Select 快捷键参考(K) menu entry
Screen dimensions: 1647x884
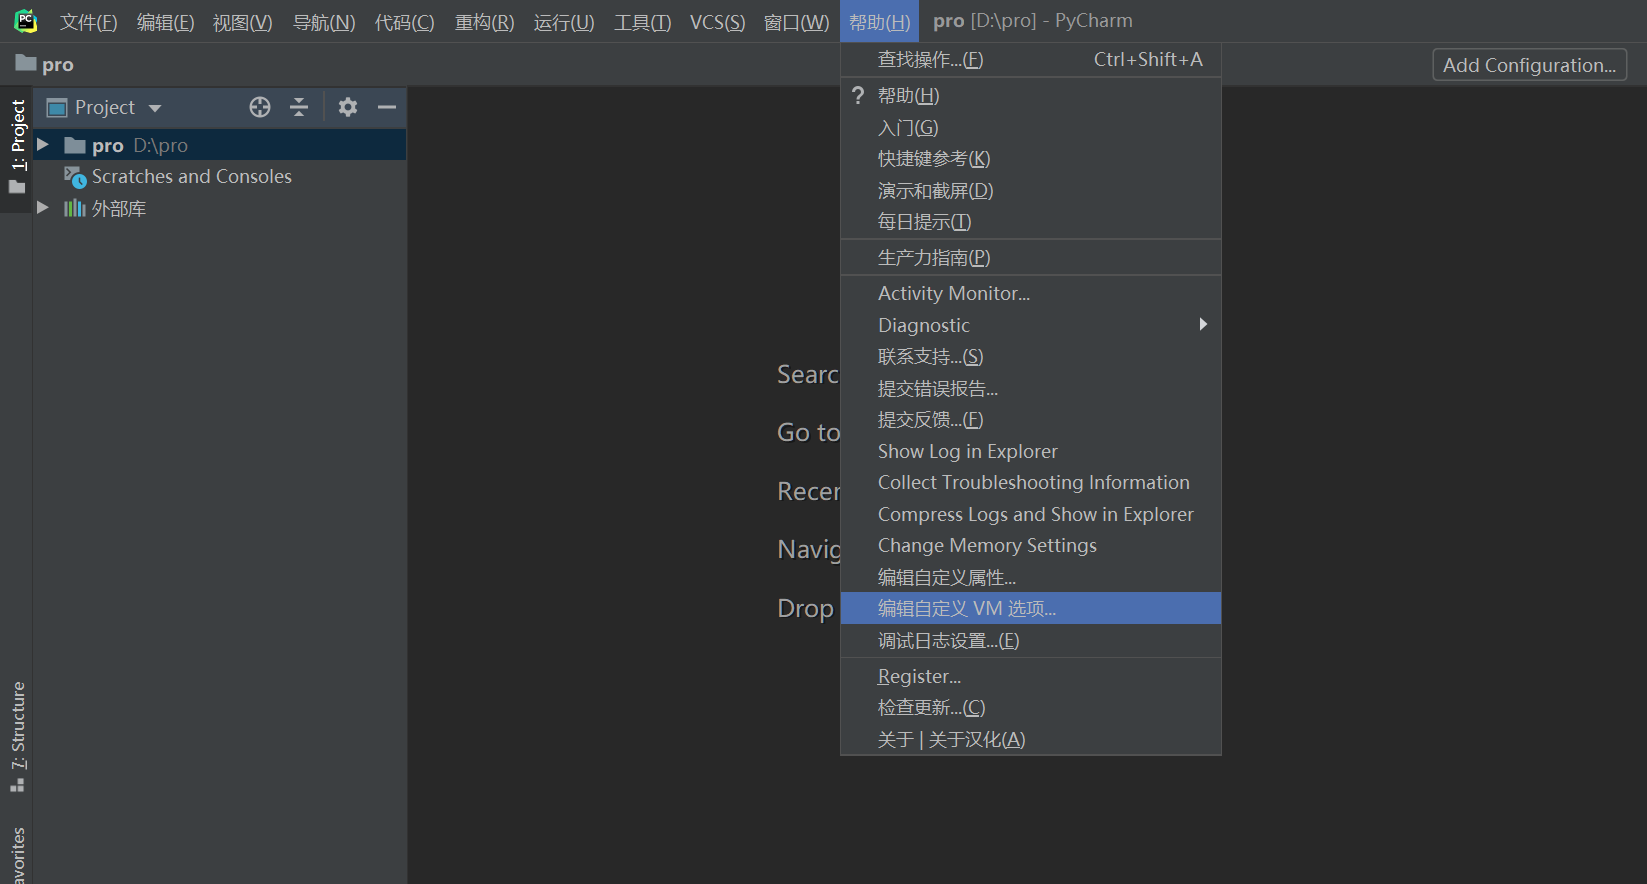point(1031,159)
